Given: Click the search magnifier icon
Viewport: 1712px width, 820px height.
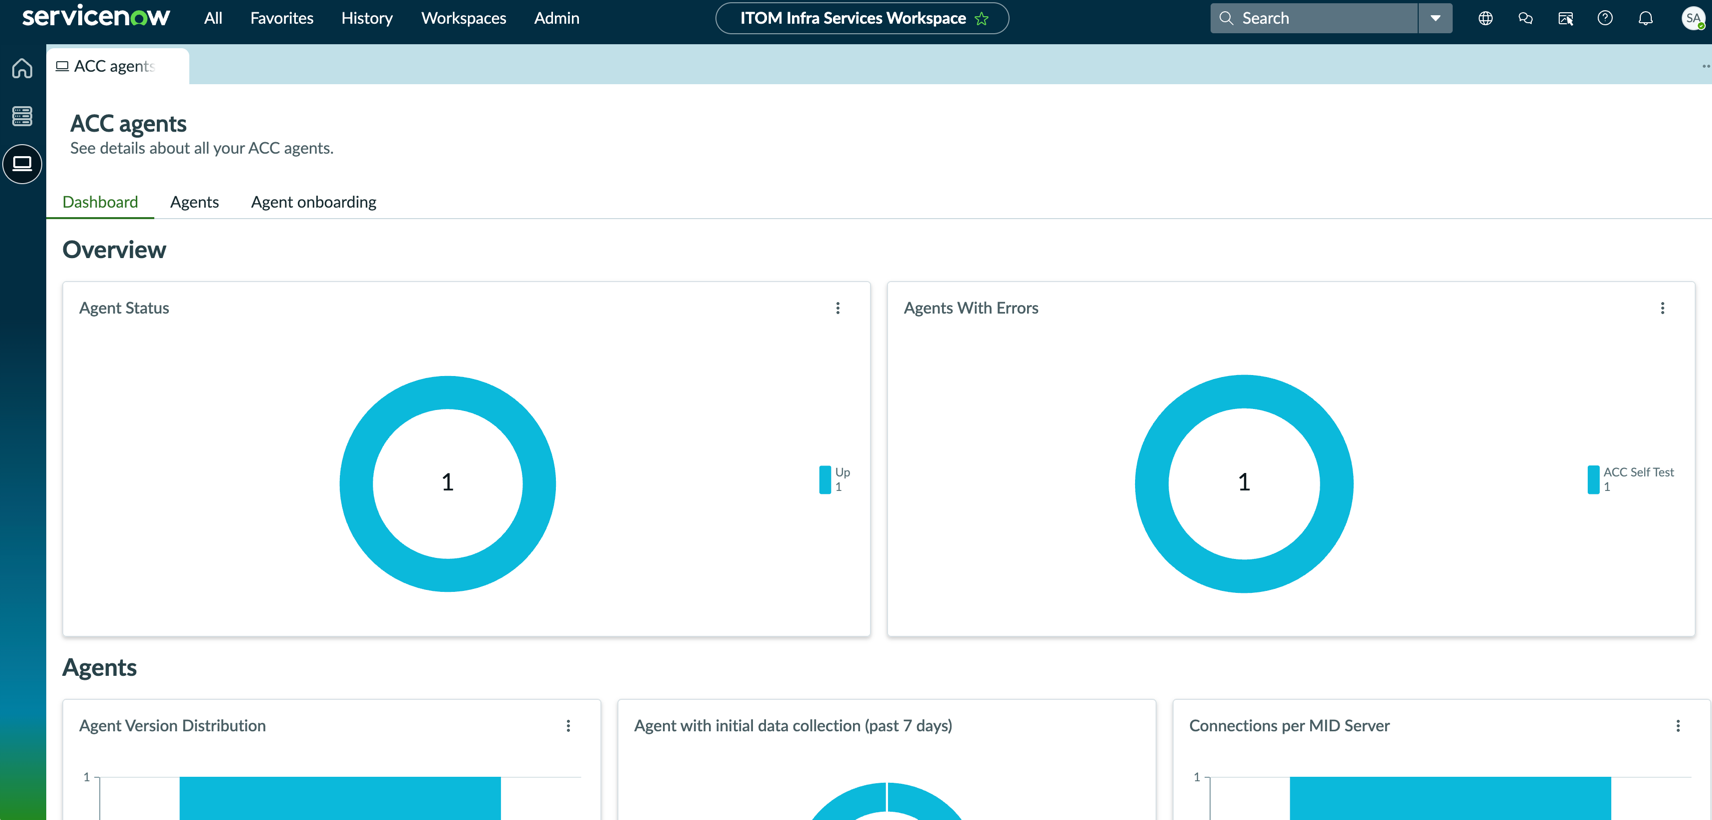Looking at the screenshot, I should [x=1226, y=18].
